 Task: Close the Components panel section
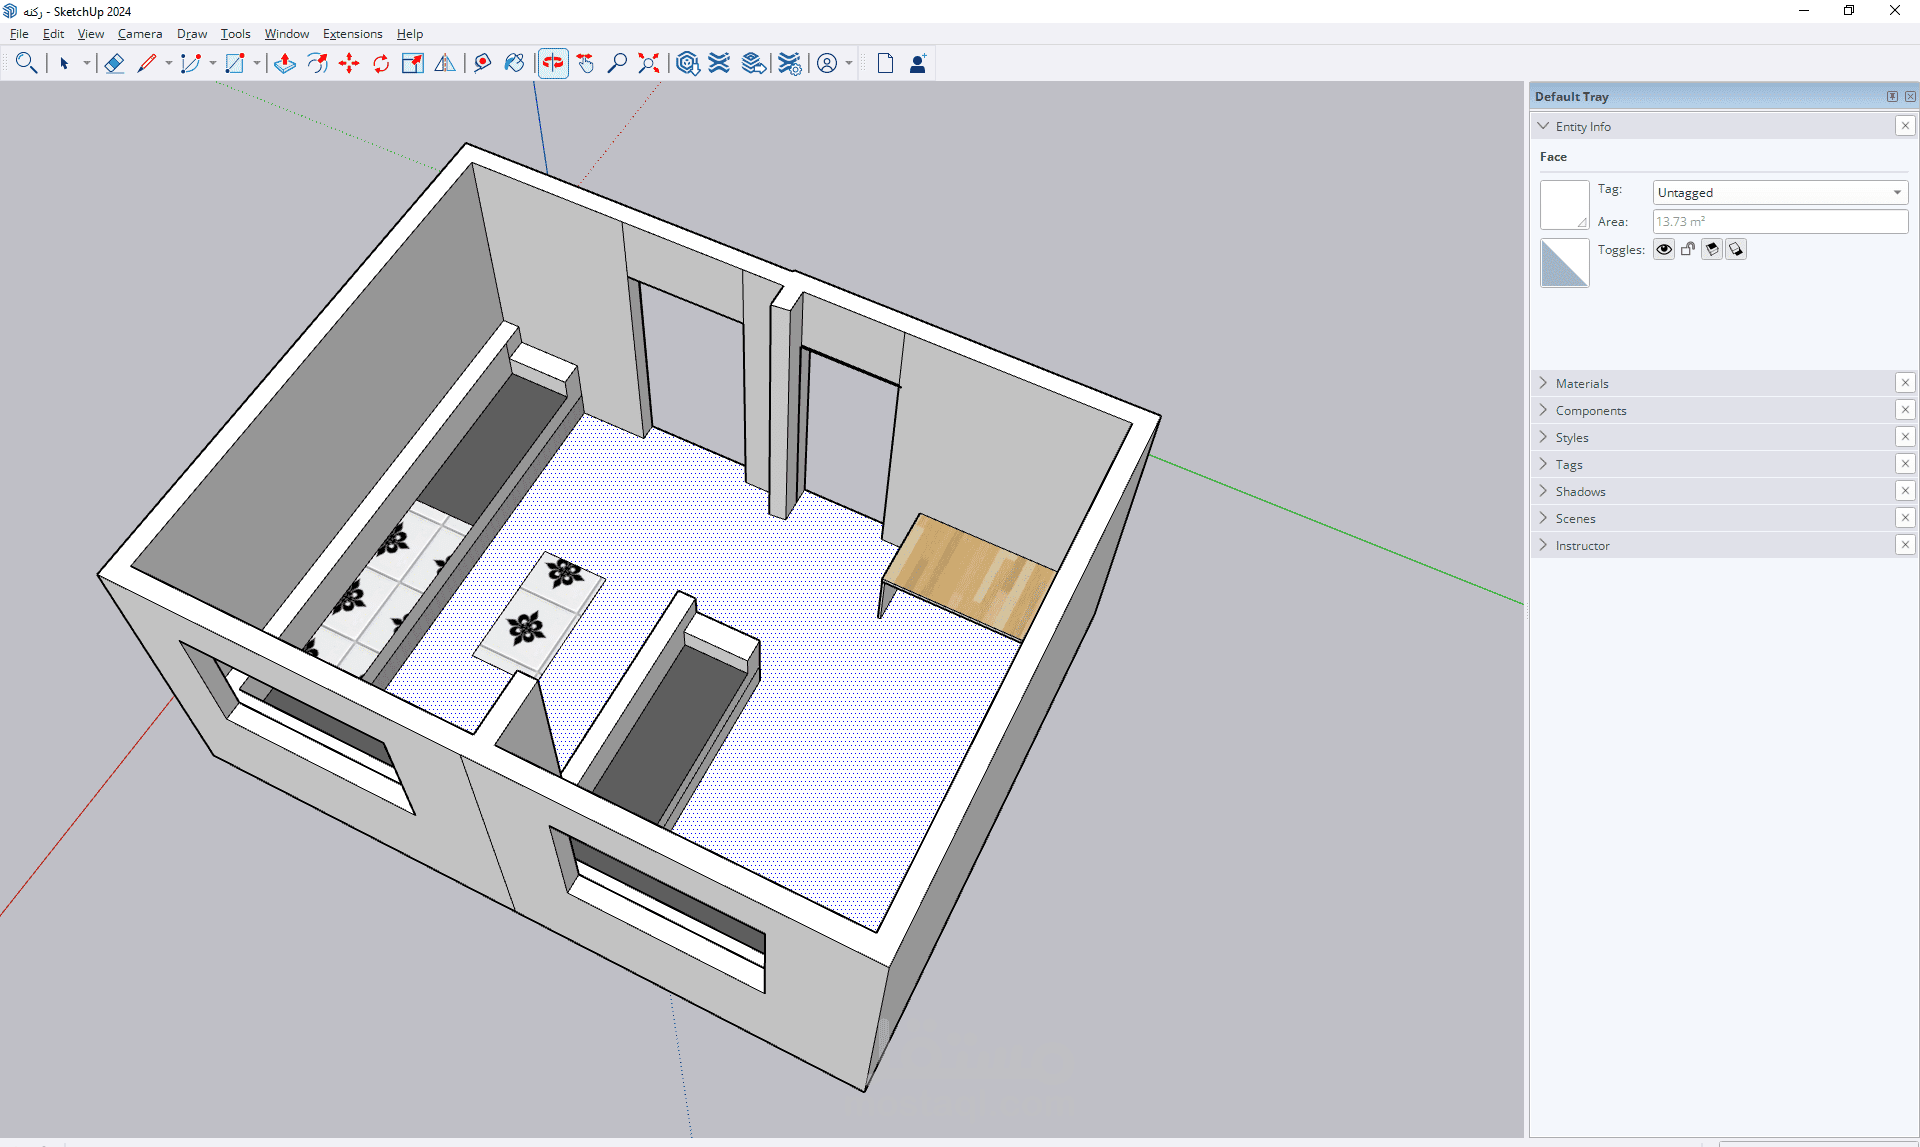[x=1905, y=410]
